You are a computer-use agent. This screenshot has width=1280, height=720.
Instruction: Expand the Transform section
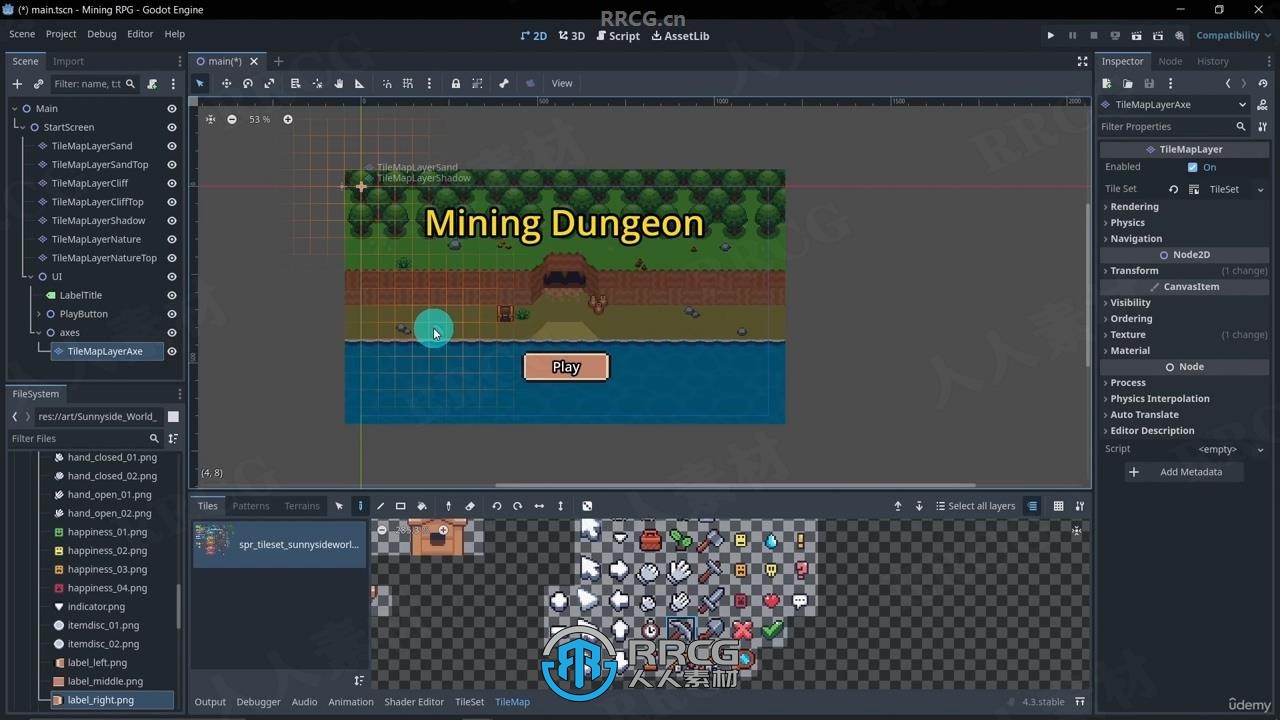point(1134,271)
